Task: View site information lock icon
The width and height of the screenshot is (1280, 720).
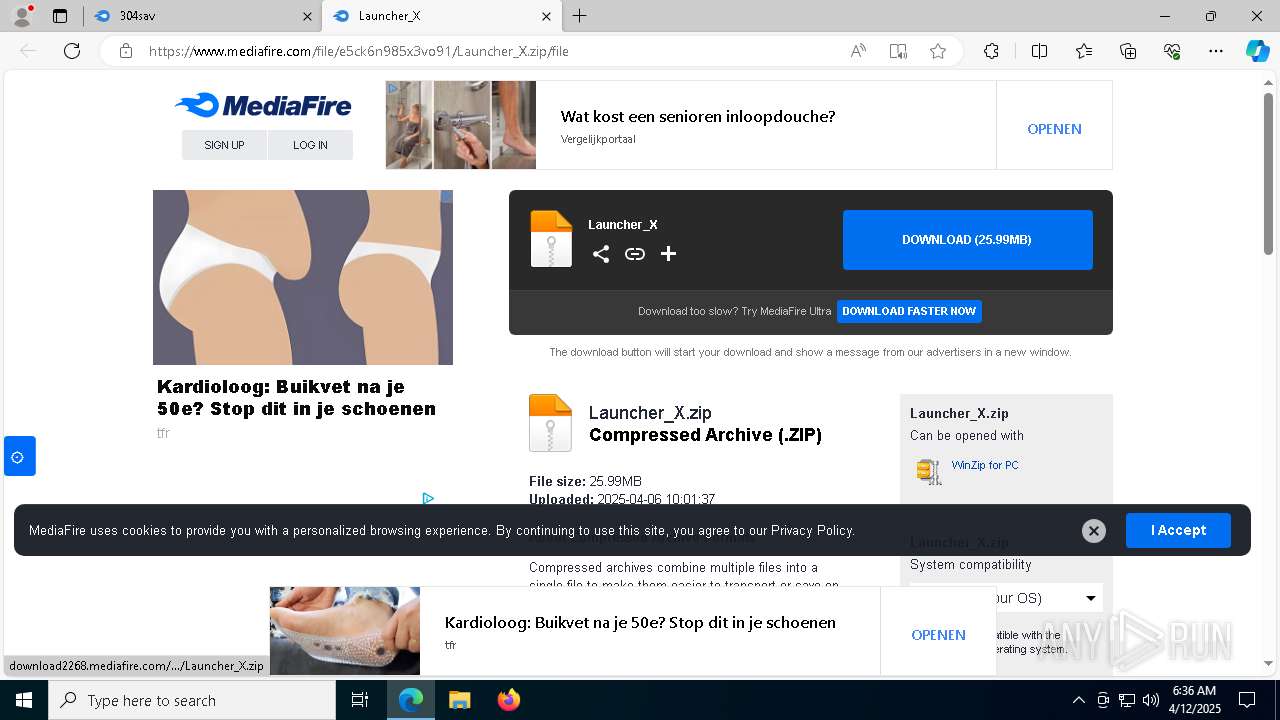Action: [x=126, y=51]
